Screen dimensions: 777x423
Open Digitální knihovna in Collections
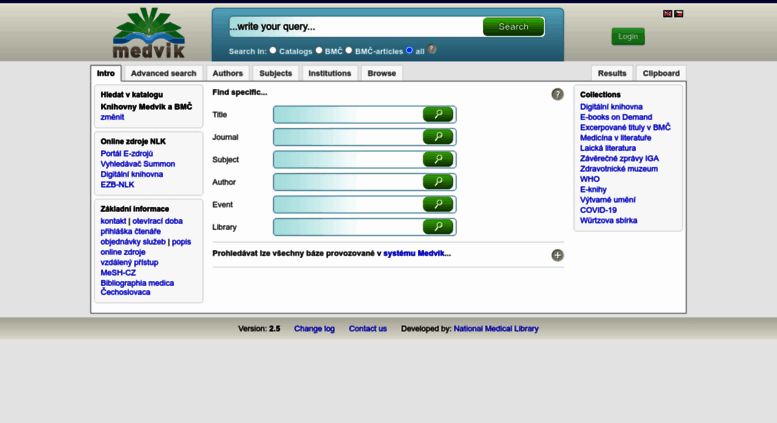click(x=611, y=107)
